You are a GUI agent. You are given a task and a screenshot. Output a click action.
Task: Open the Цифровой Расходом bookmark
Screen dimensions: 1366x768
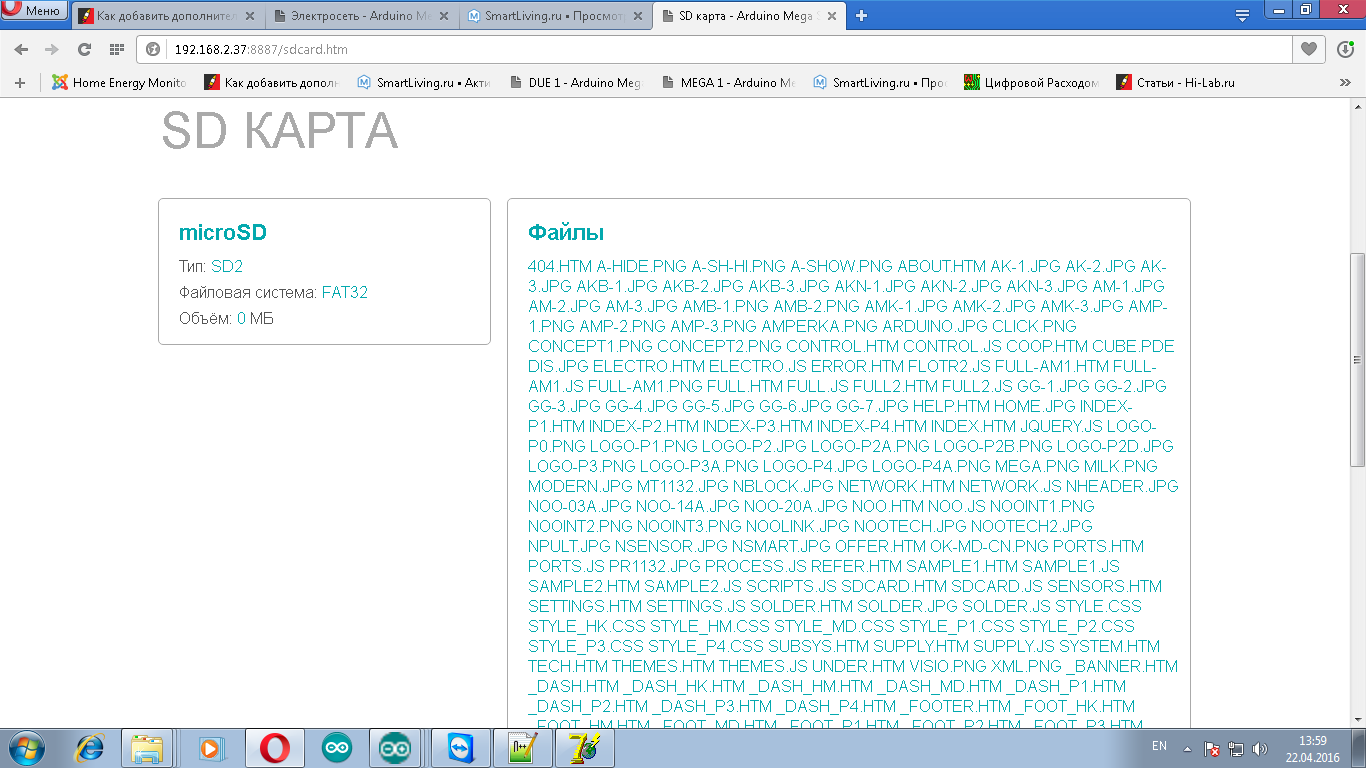tap(1032, 83)
